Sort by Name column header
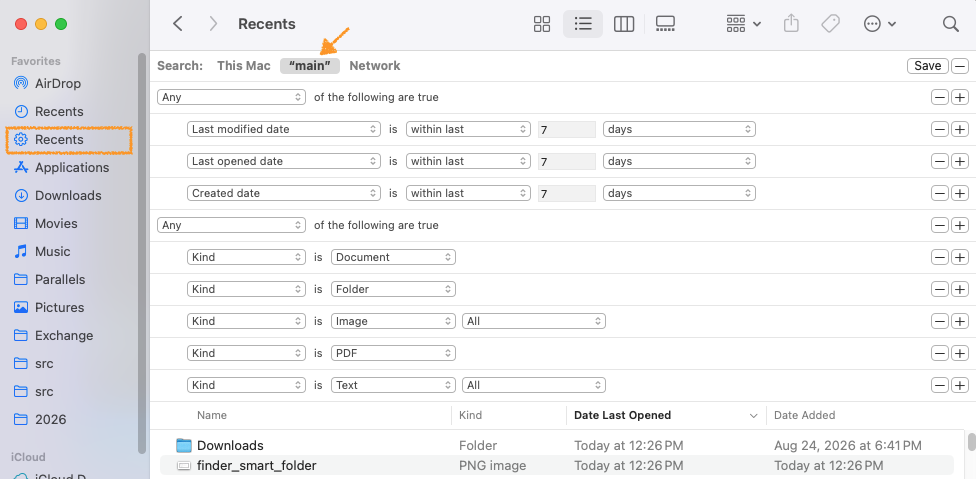The image size is (976, 479). (x=212, y=416)
